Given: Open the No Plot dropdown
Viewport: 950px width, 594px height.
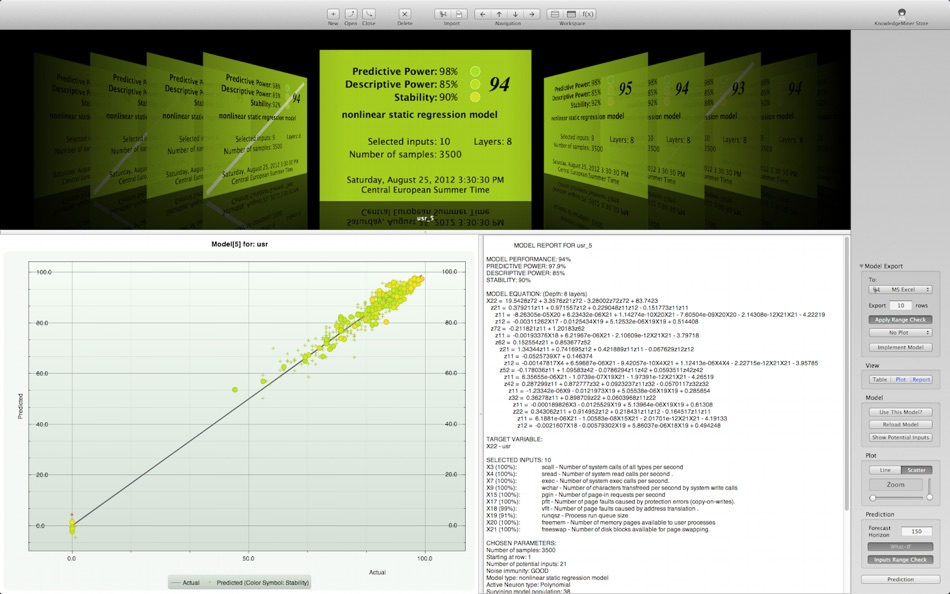Looking at the screenshot, I should click(x=900, y=333).
